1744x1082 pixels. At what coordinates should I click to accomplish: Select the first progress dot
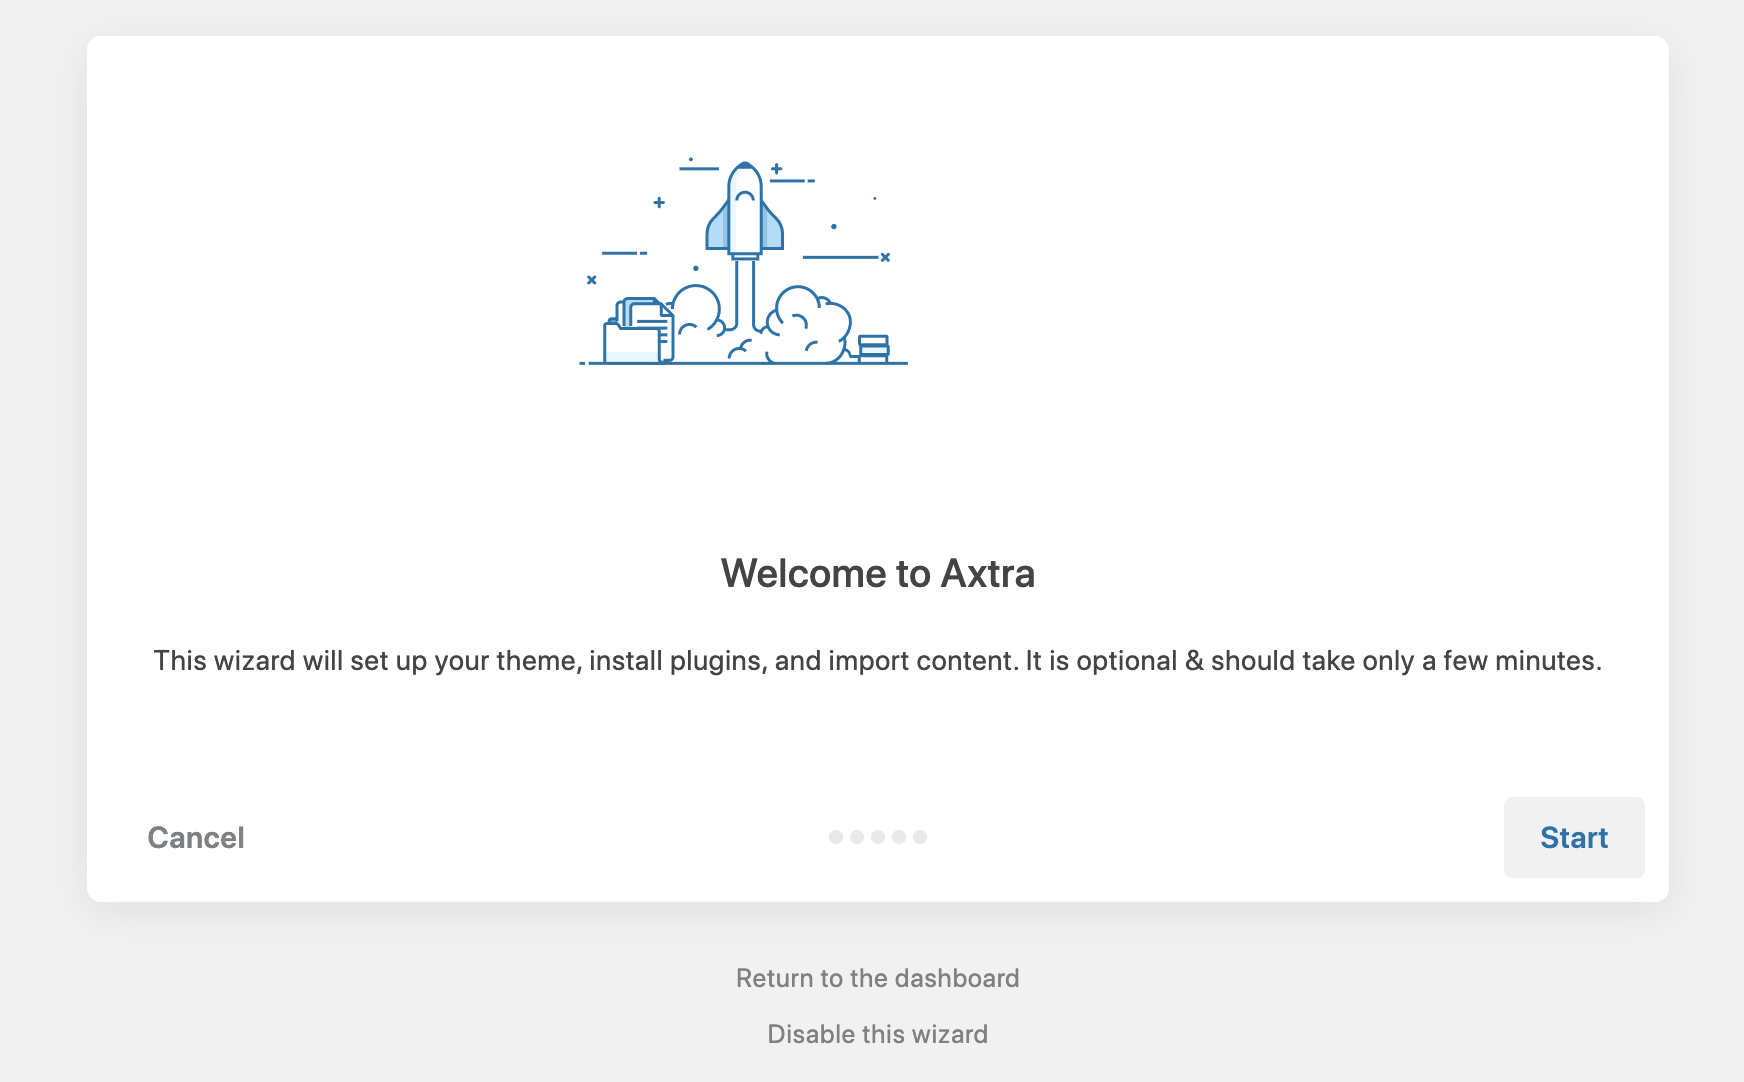click(834, 837)
